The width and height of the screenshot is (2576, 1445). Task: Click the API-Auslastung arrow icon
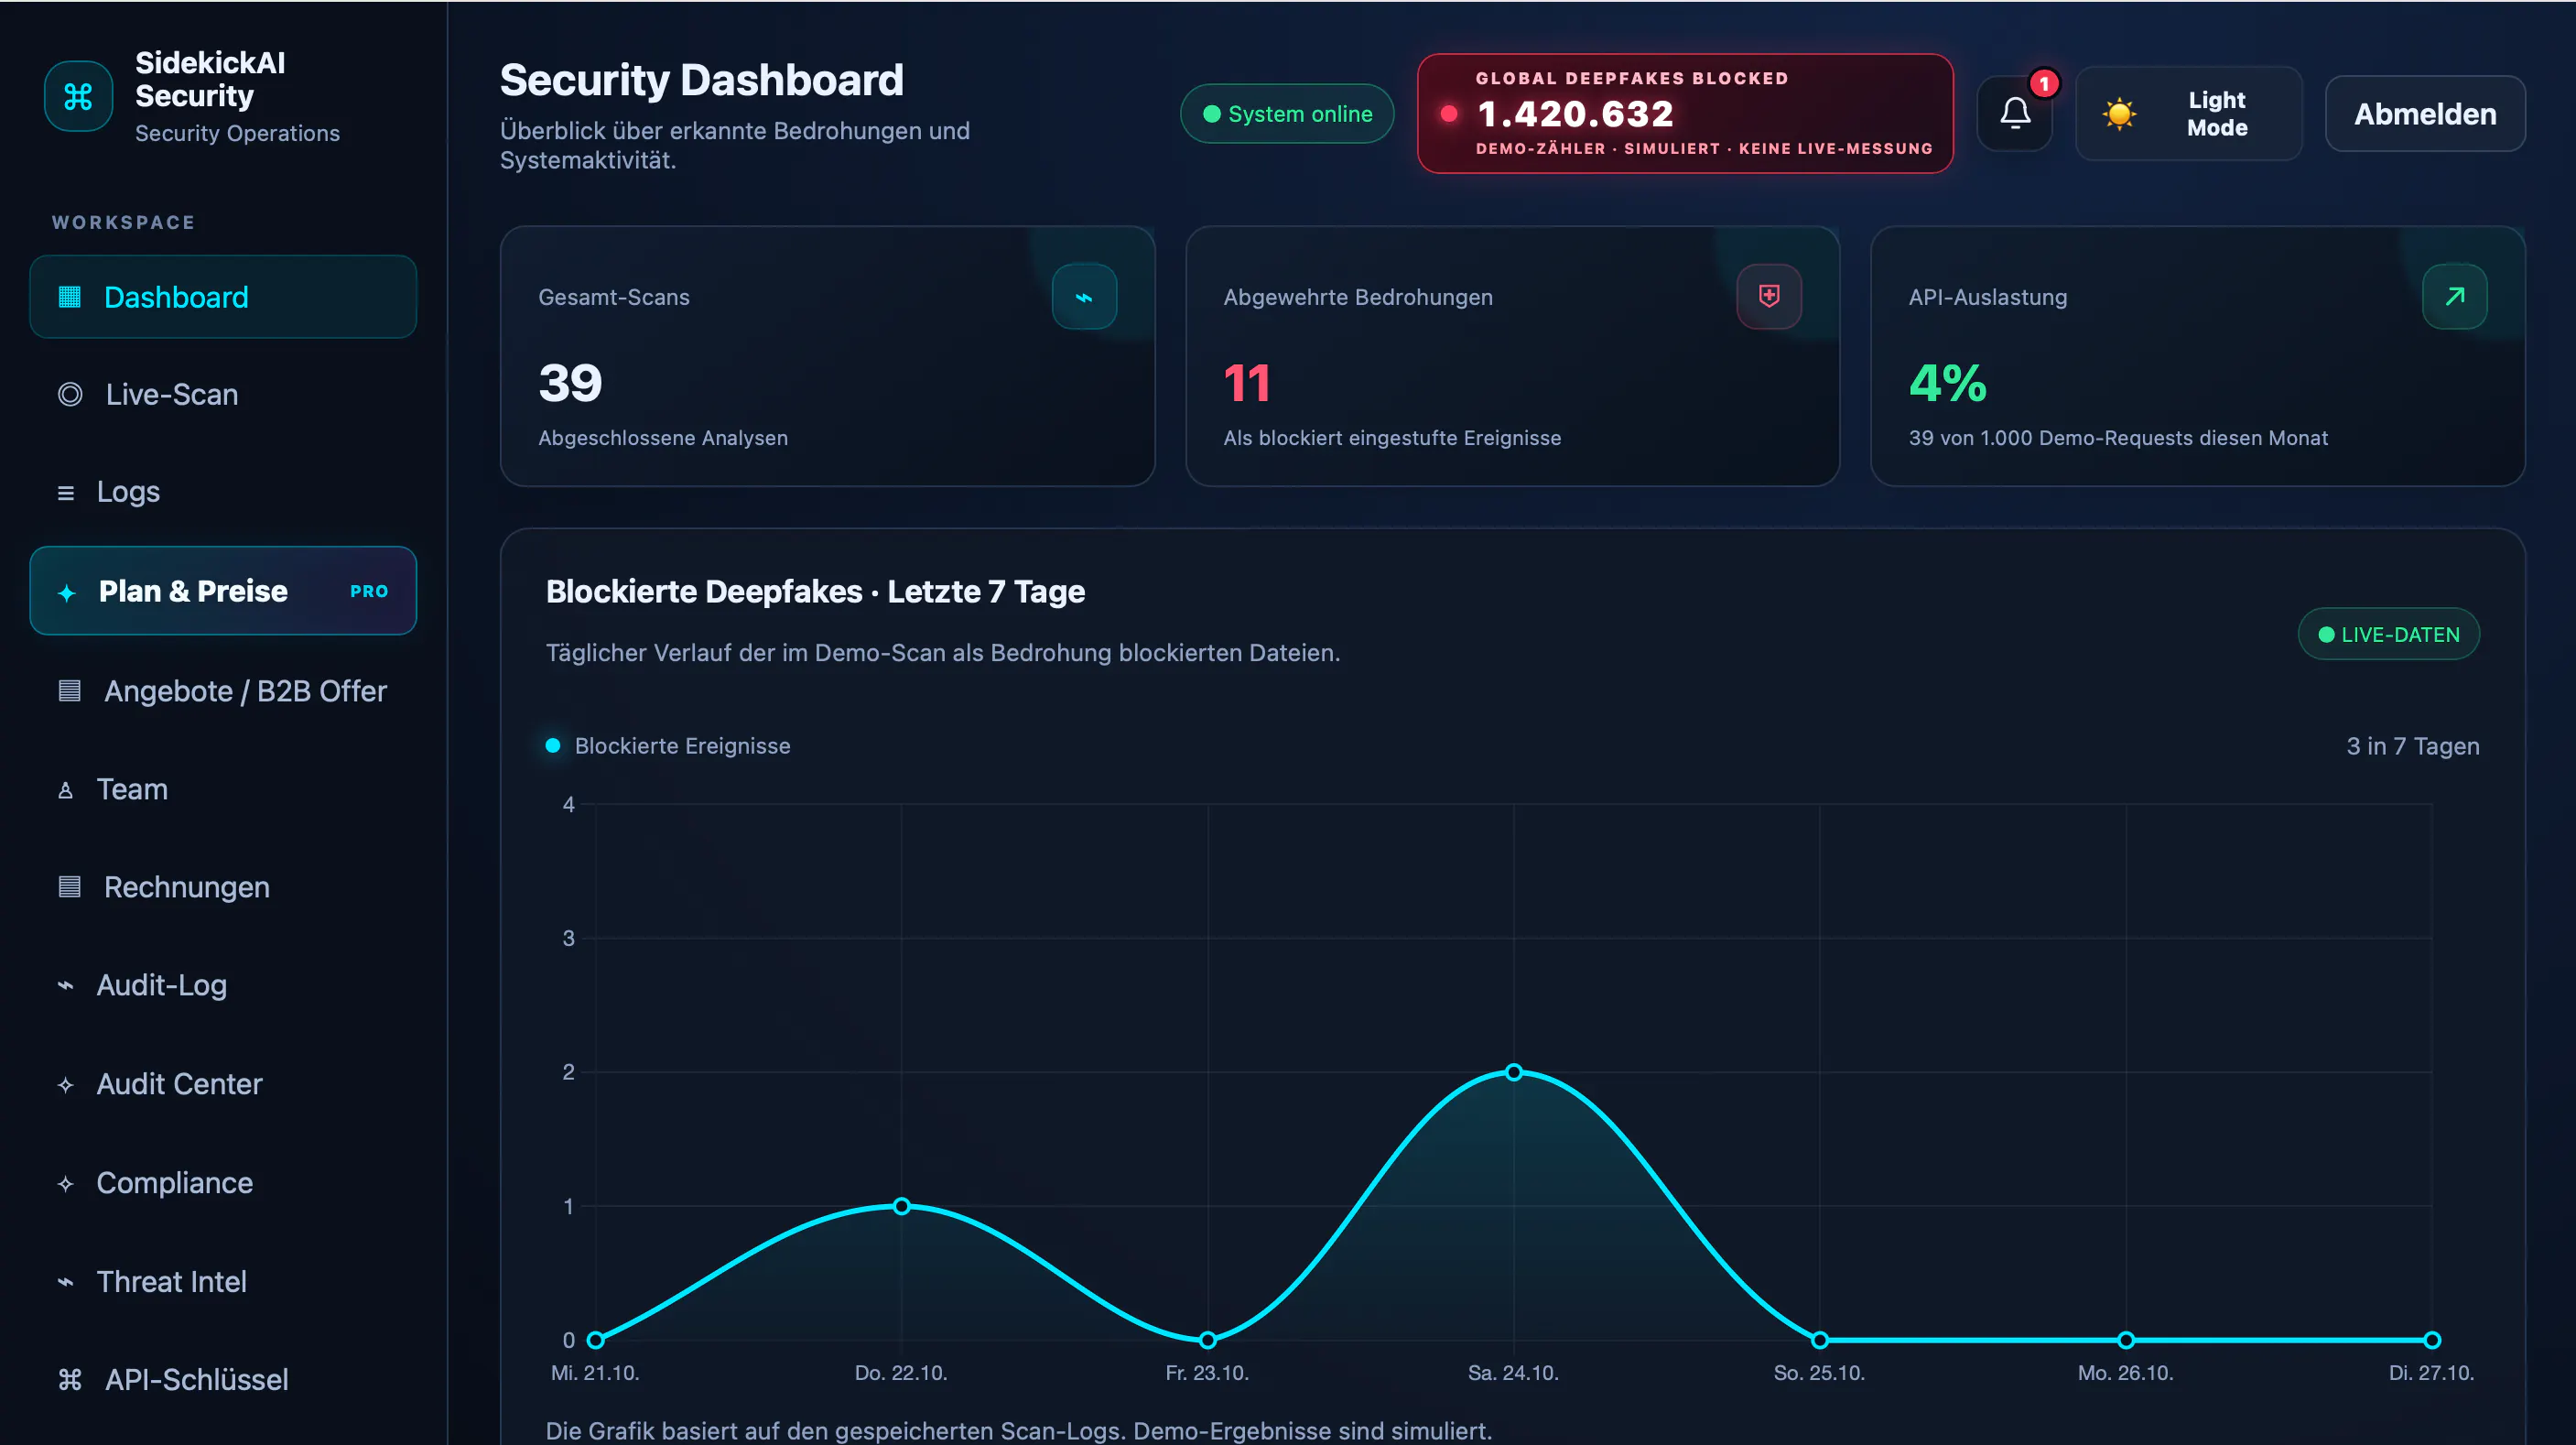click(x=2454, y=297)
